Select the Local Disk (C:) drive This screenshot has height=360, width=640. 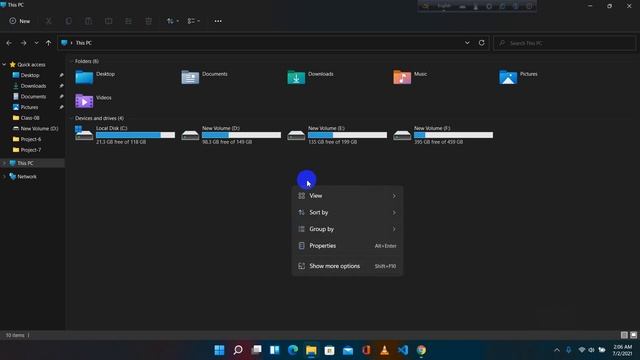pyautogui.click(x=125, y=135)
